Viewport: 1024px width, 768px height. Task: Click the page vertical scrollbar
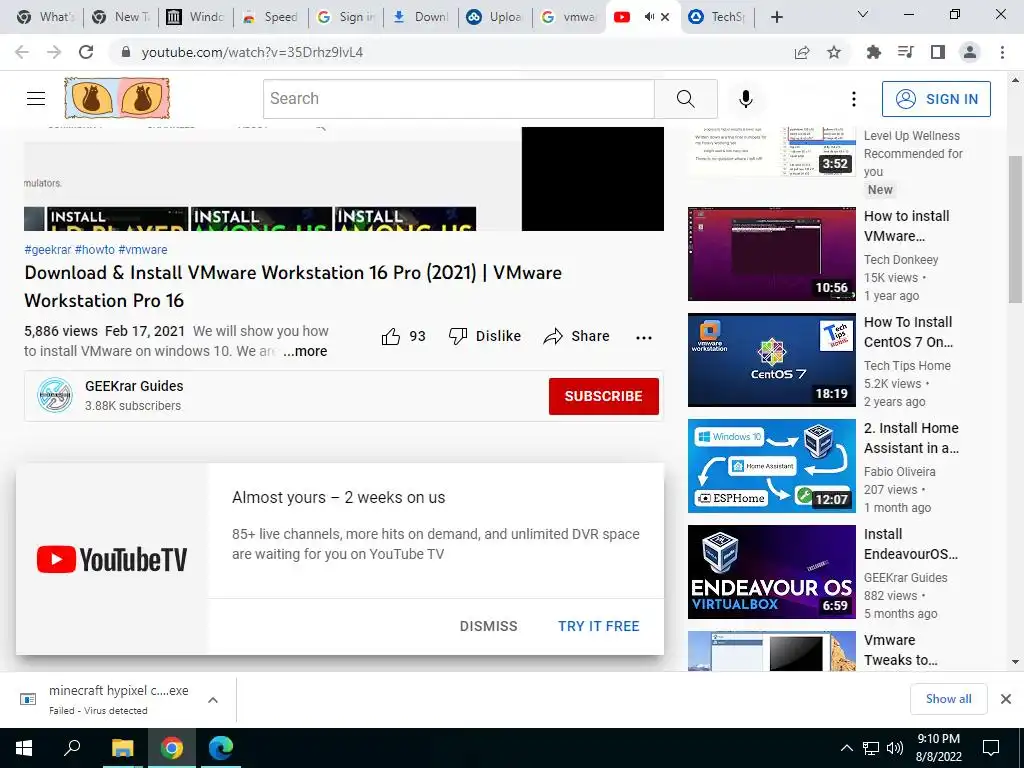point(1015,229)
